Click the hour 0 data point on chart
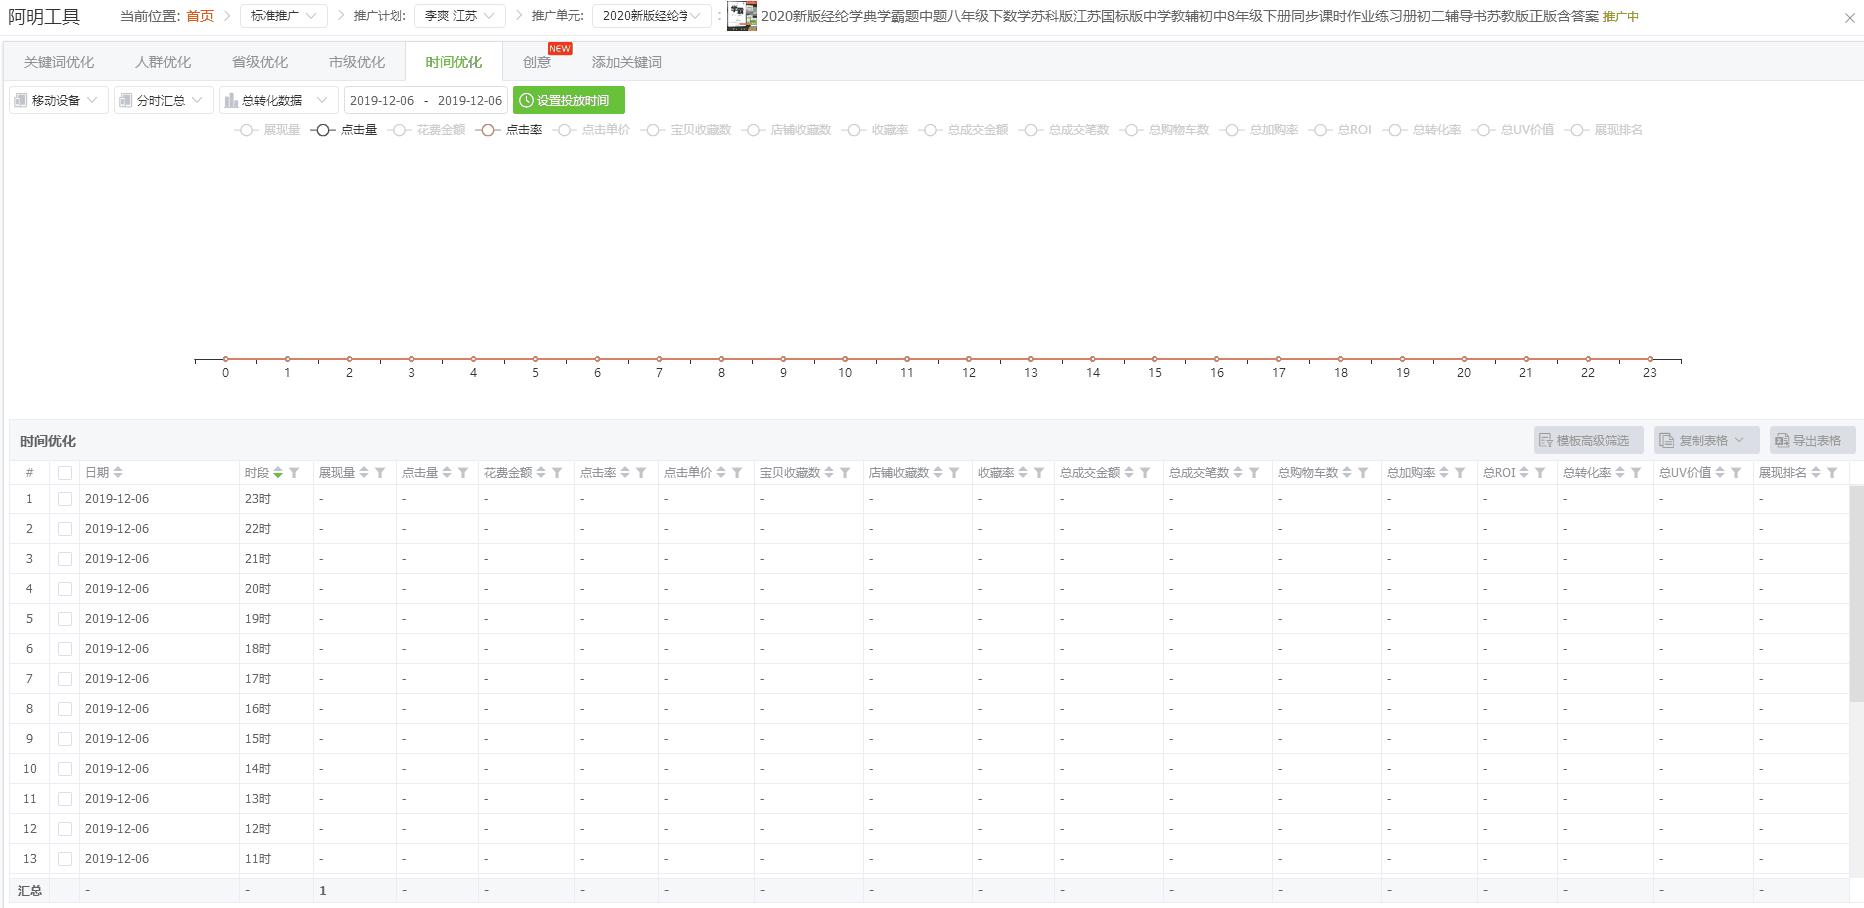This screenshot has width=1864, height=908. click(x=226, y=358)
